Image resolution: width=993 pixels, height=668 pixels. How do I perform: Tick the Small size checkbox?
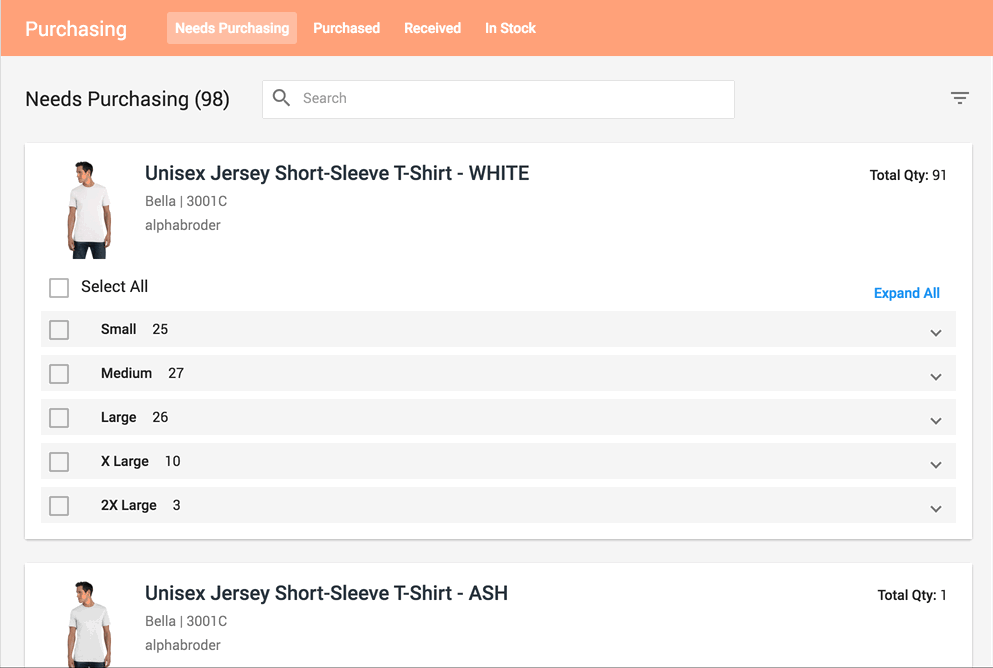tap(59, 330)
